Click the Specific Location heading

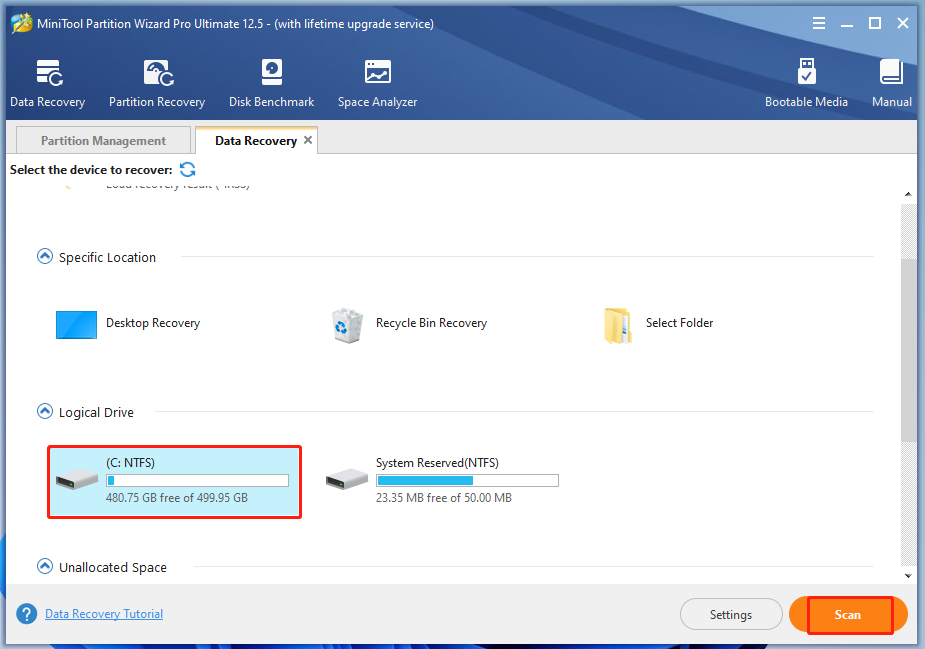(107, 257)
